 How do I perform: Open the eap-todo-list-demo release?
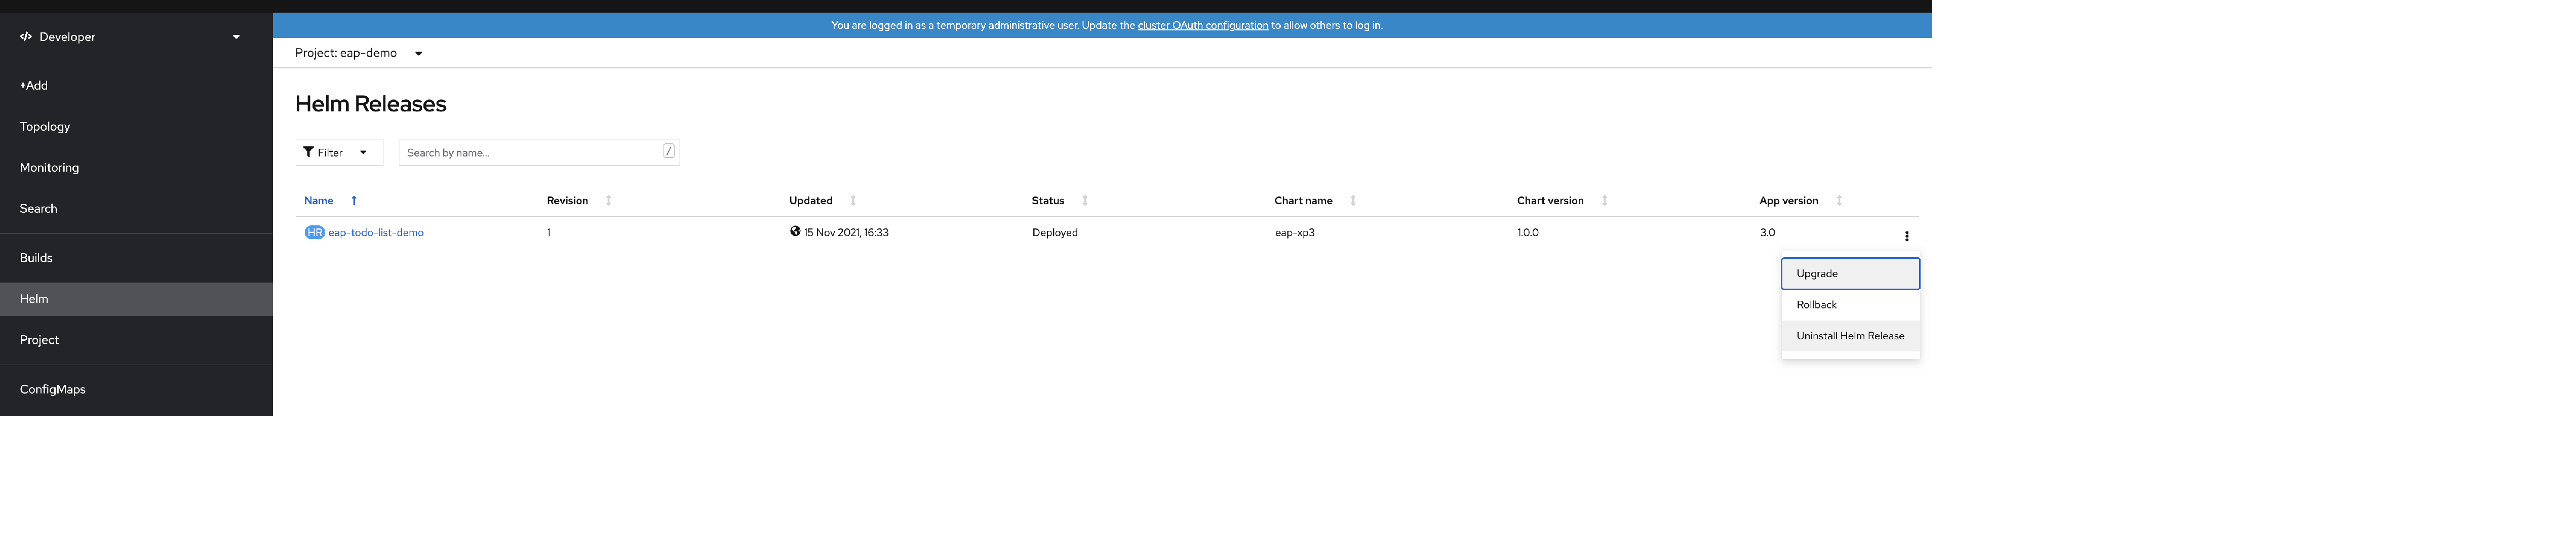coord(375,232)
